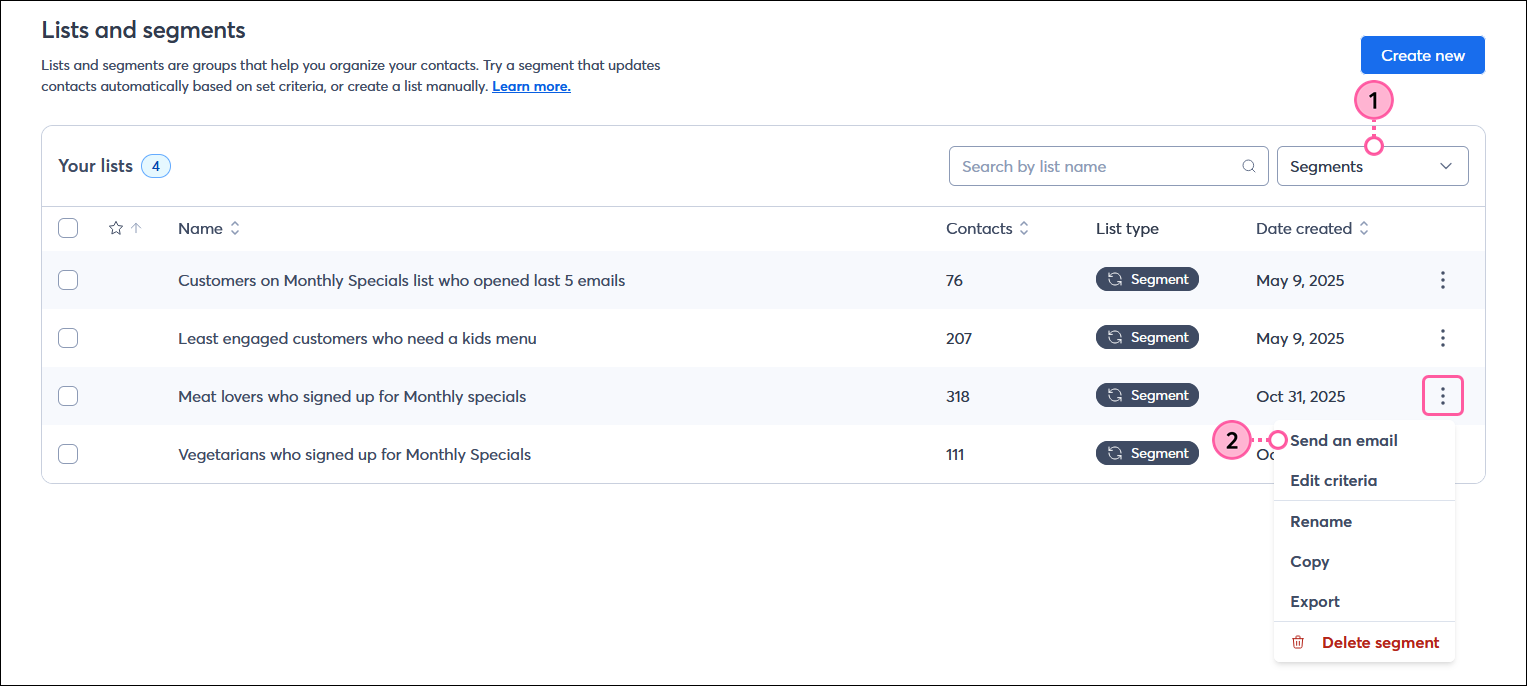Click the star column icon in the table header

tap(115, 228)
